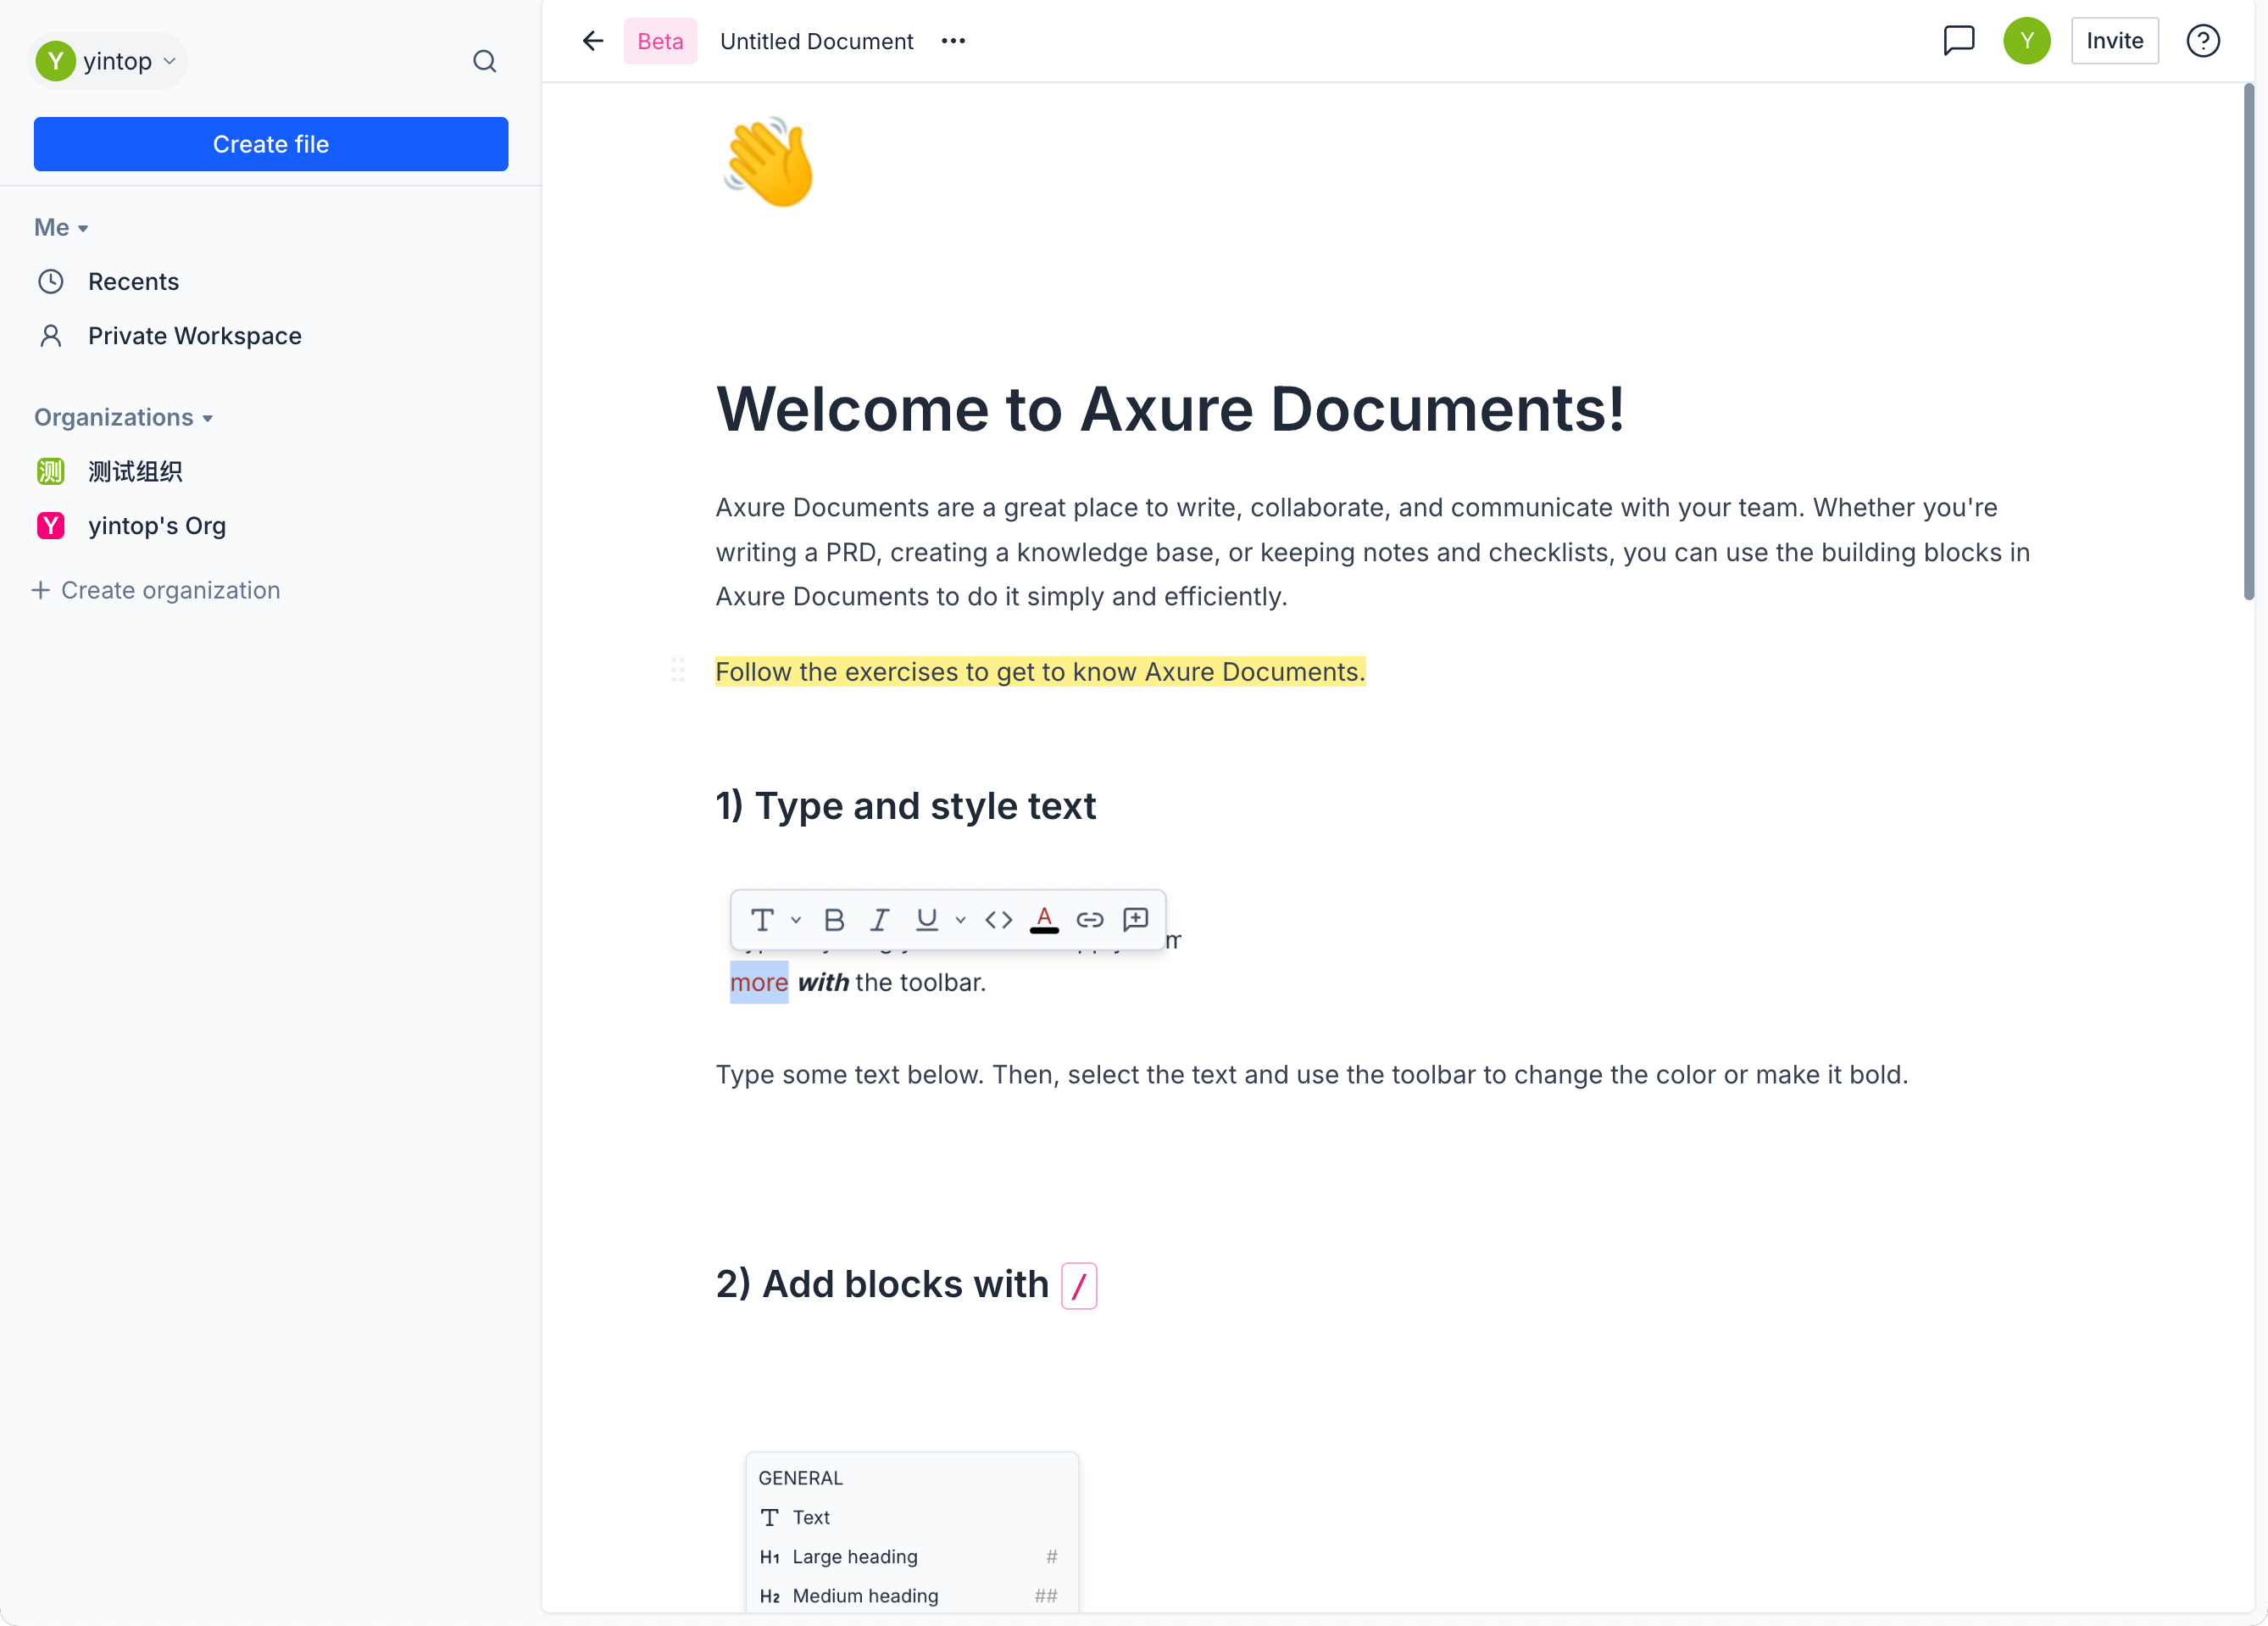Click the Private Workspace person icon

tap(51, 336)
